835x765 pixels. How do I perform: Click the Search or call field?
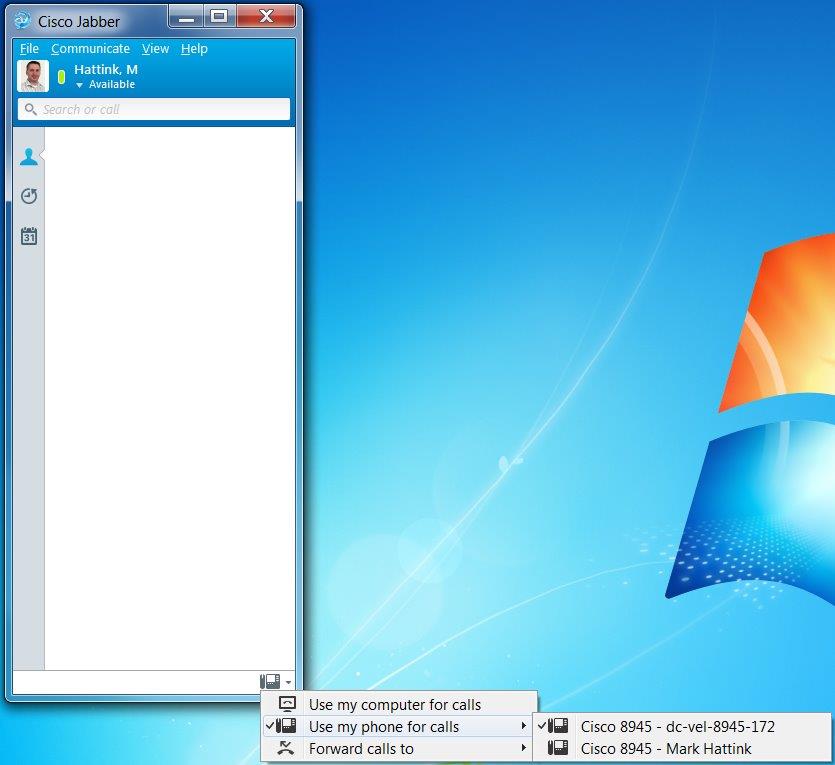(x=154, y=109)
